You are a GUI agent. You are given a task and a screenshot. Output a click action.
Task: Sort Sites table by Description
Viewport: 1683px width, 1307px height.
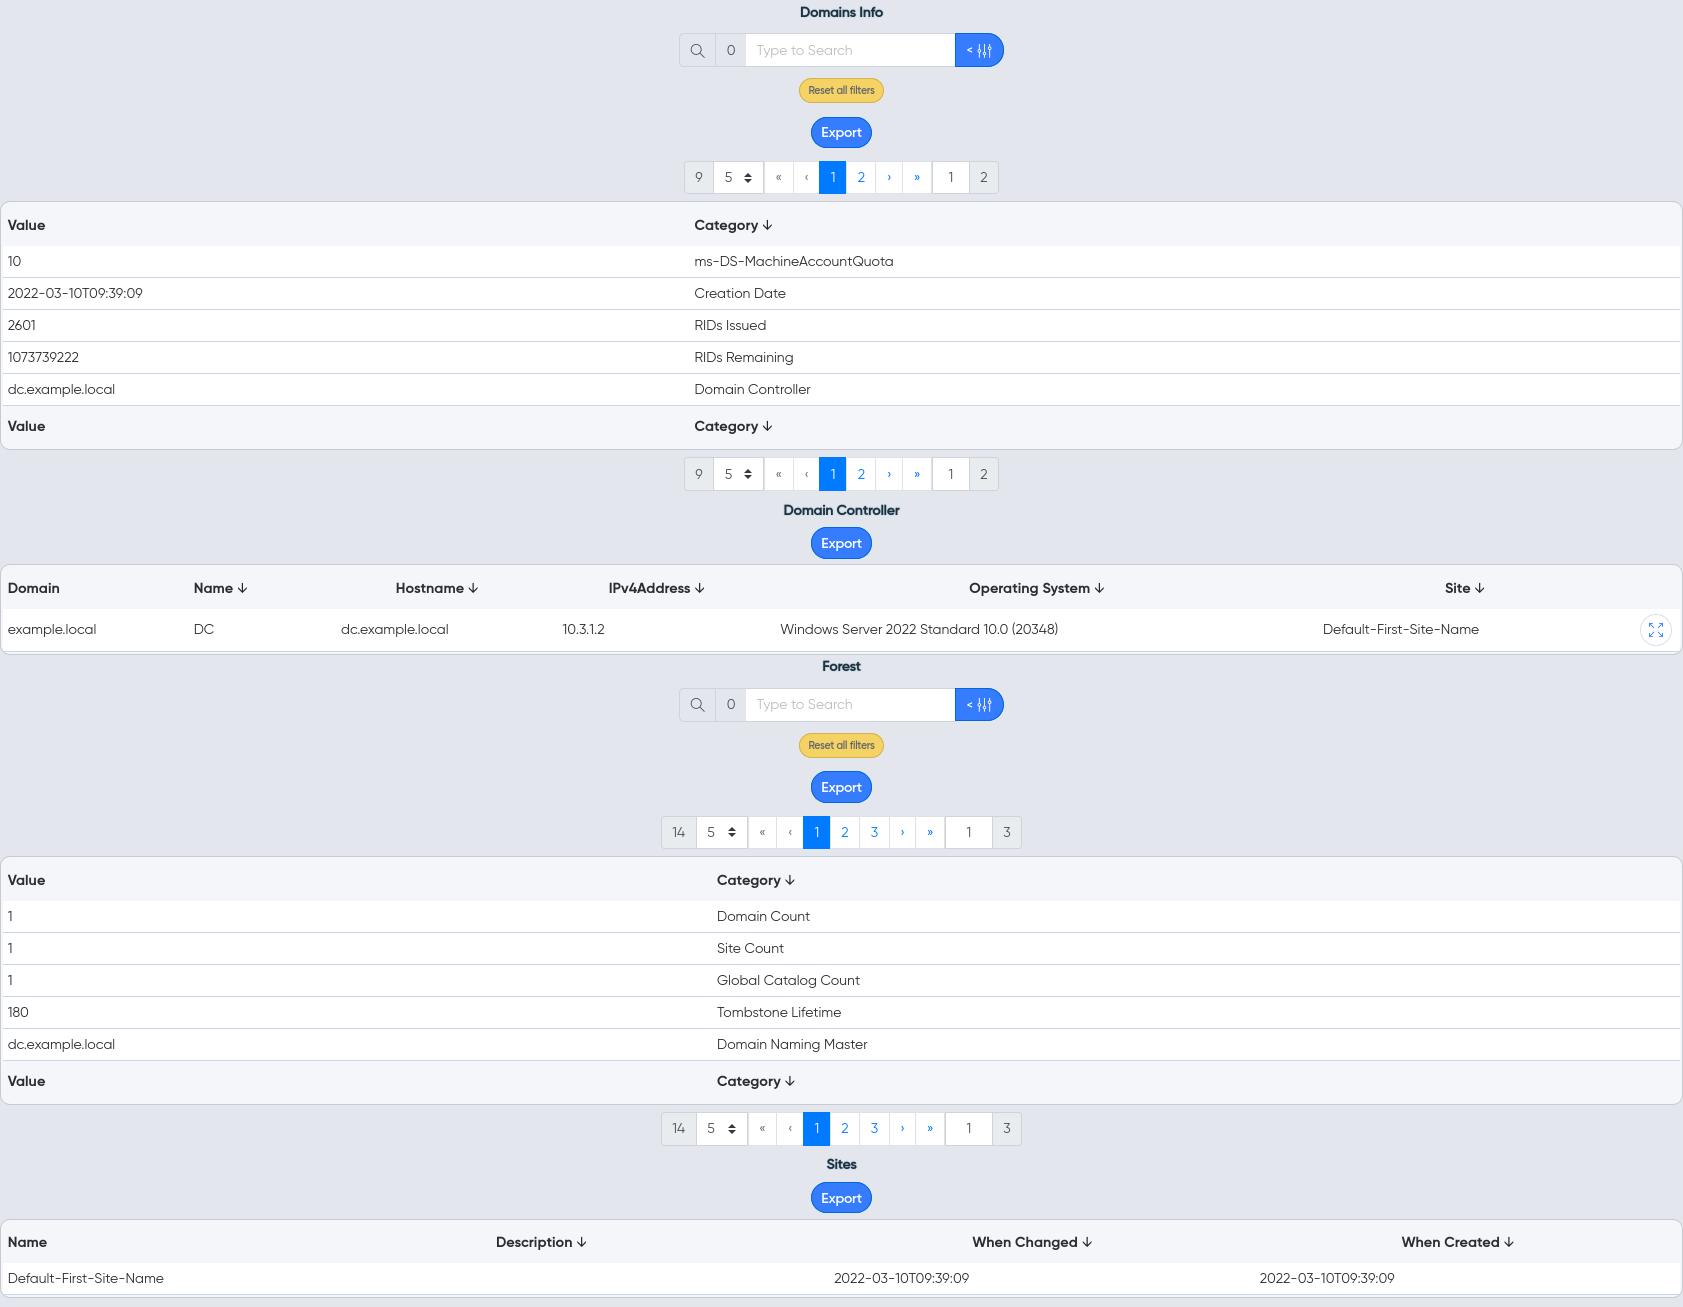point(541,1242)
